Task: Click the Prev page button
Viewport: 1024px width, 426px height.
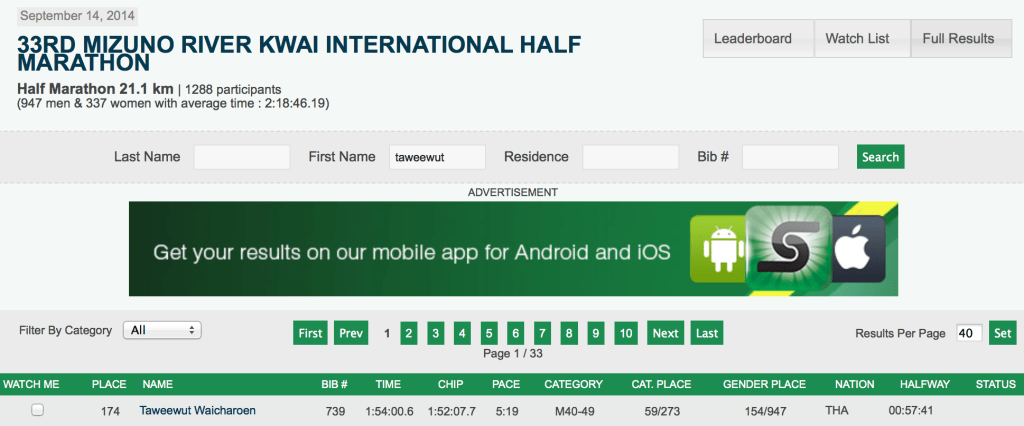Action: (350, 333)
